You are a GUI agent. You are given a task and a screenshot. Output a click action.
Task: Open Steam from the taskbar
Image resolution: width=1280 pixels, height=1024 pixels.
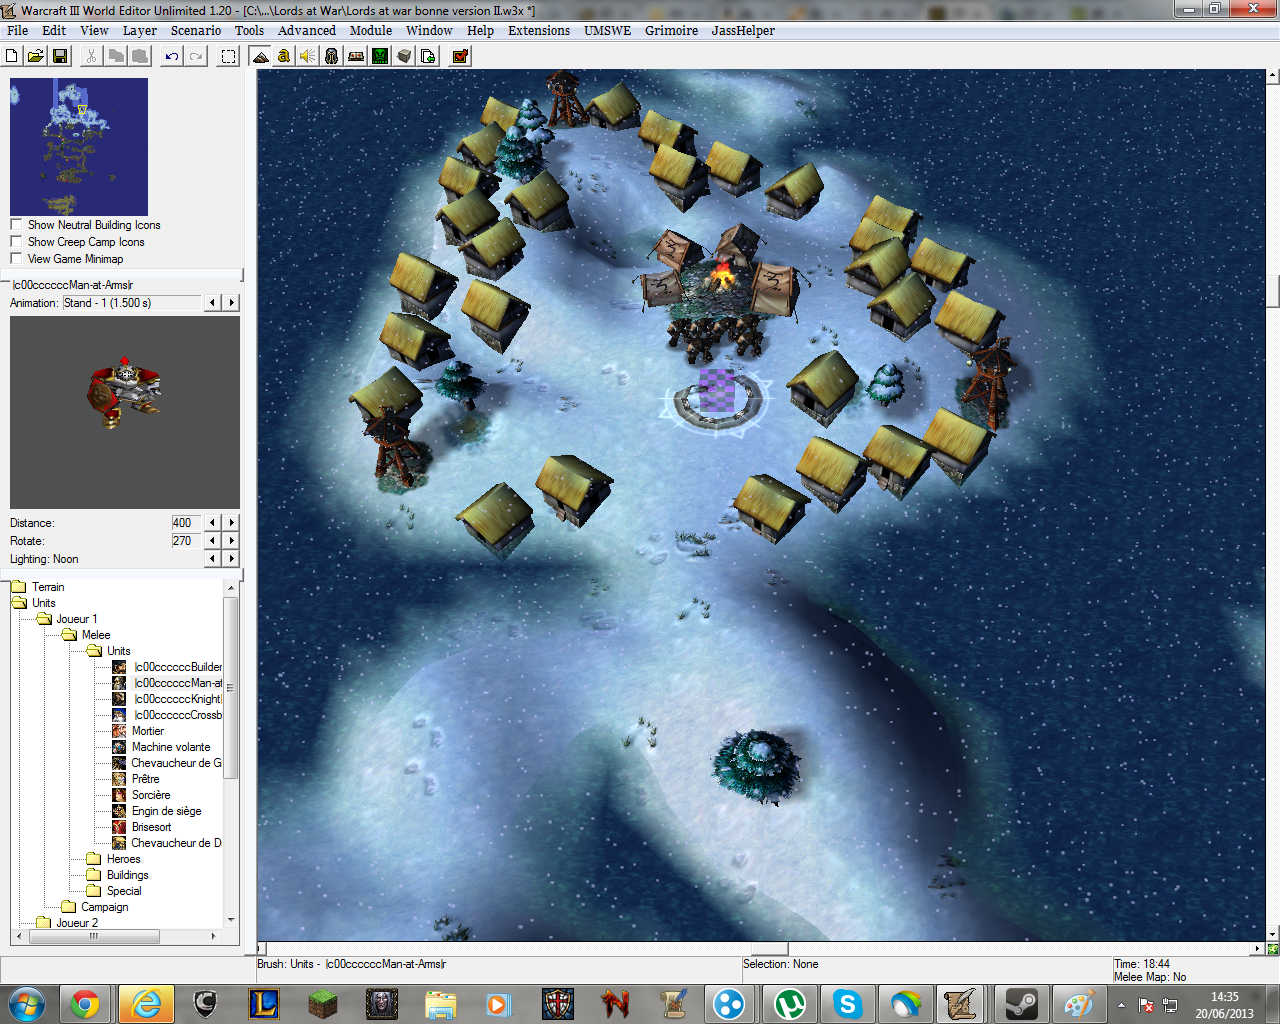pyautogui.click(x=1021, y=1004)
